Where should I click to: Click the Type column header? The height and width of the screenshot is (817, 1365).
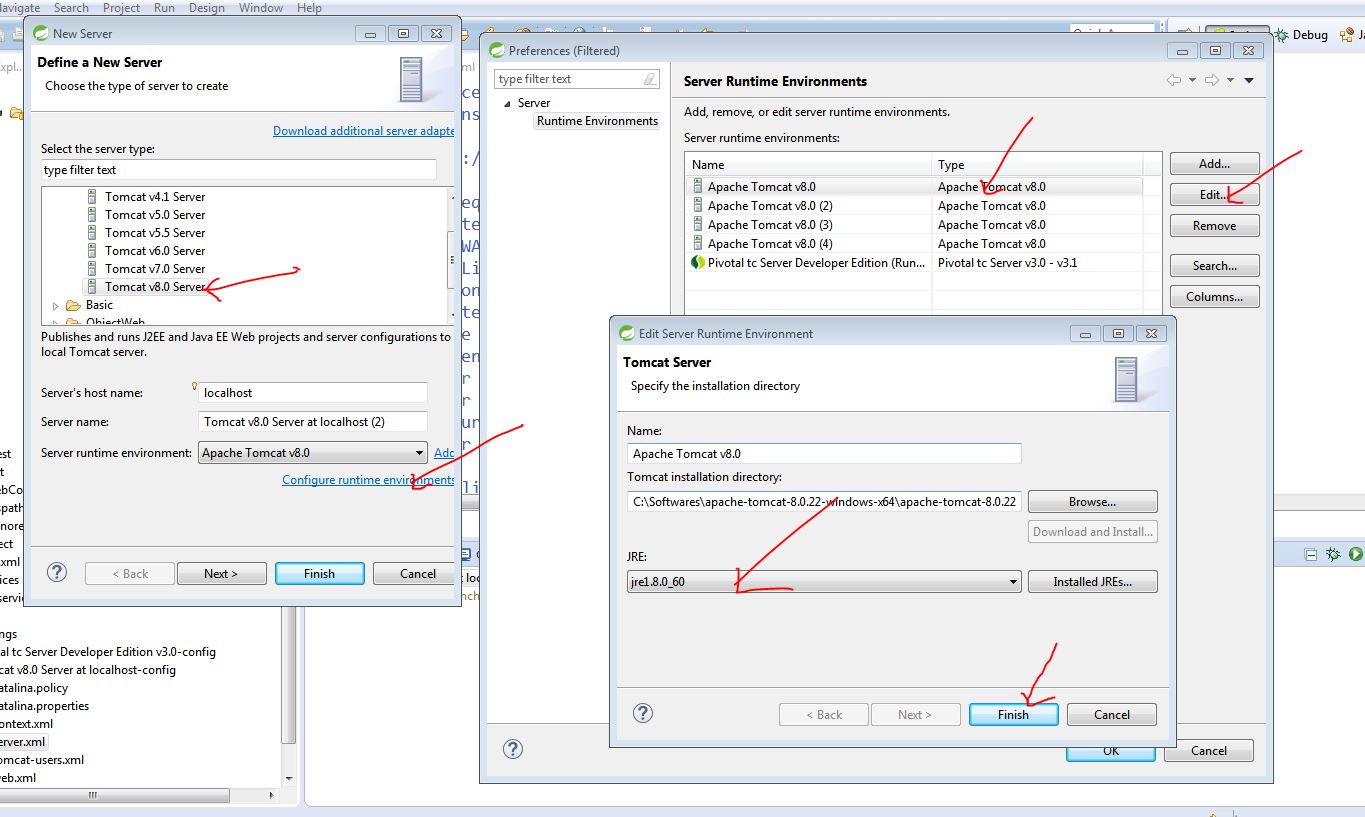click(1037, 165)
